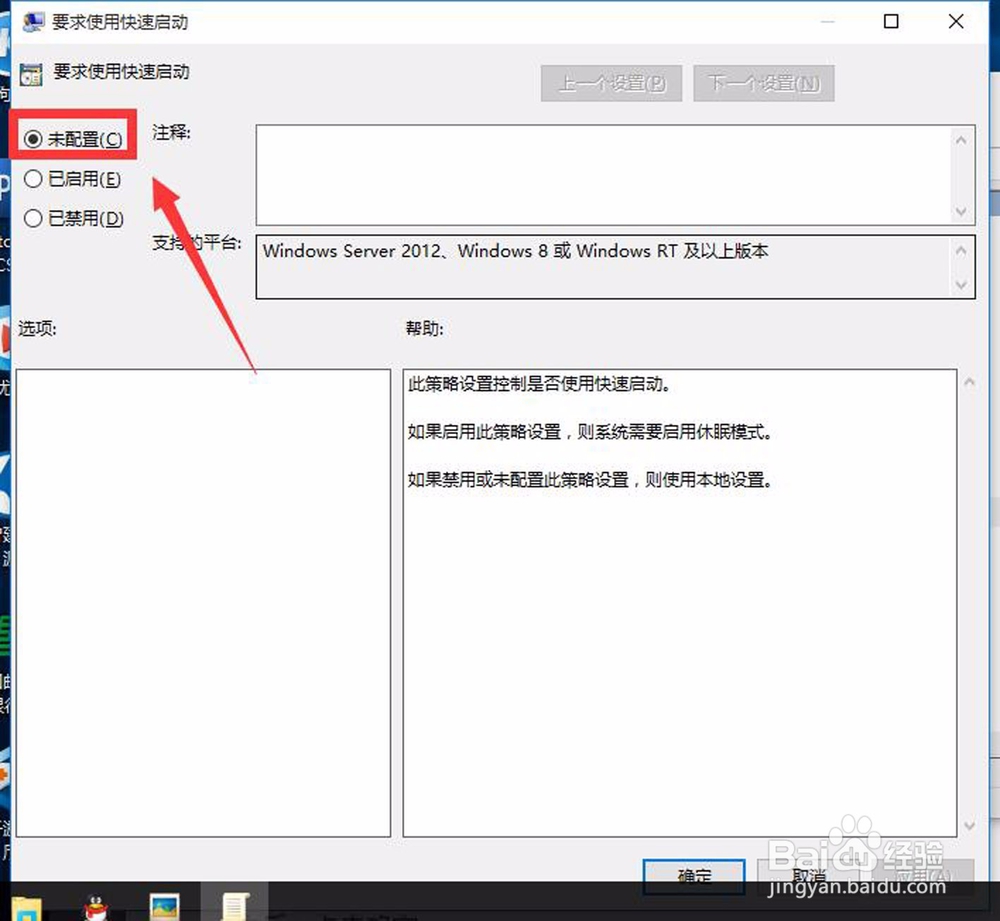
Task: Select the Group Policy Editor taskbar icon
Action: (x=235, y=905)
